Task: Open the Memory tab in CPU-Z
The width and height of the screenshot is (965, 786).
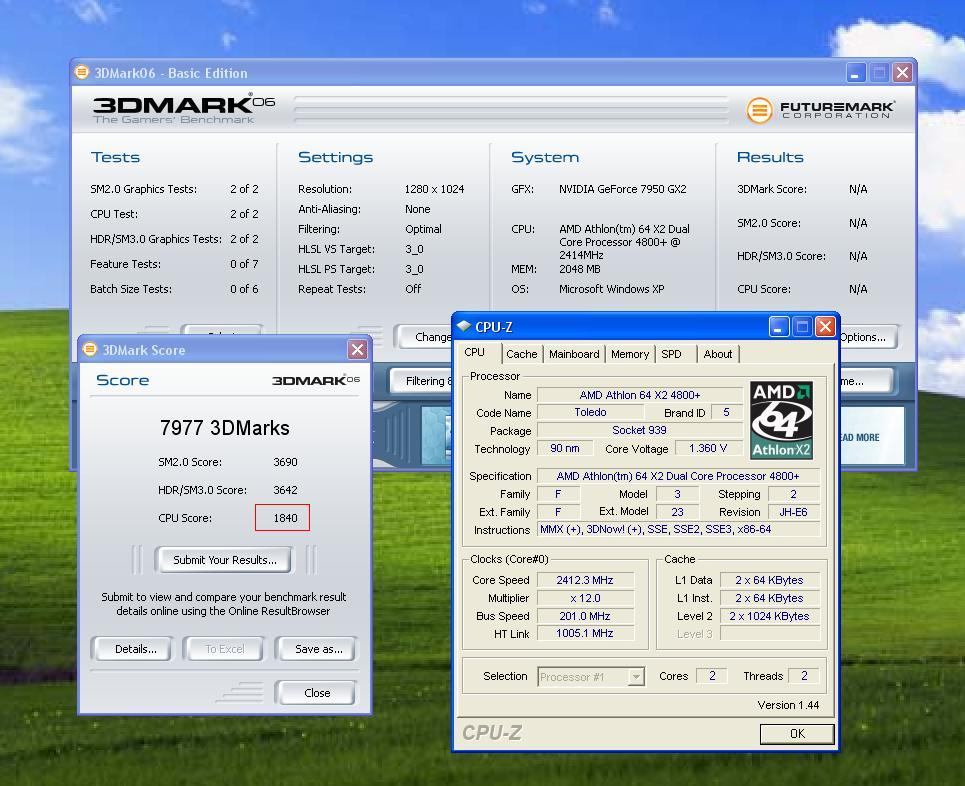Action: (x=630, y=354)
